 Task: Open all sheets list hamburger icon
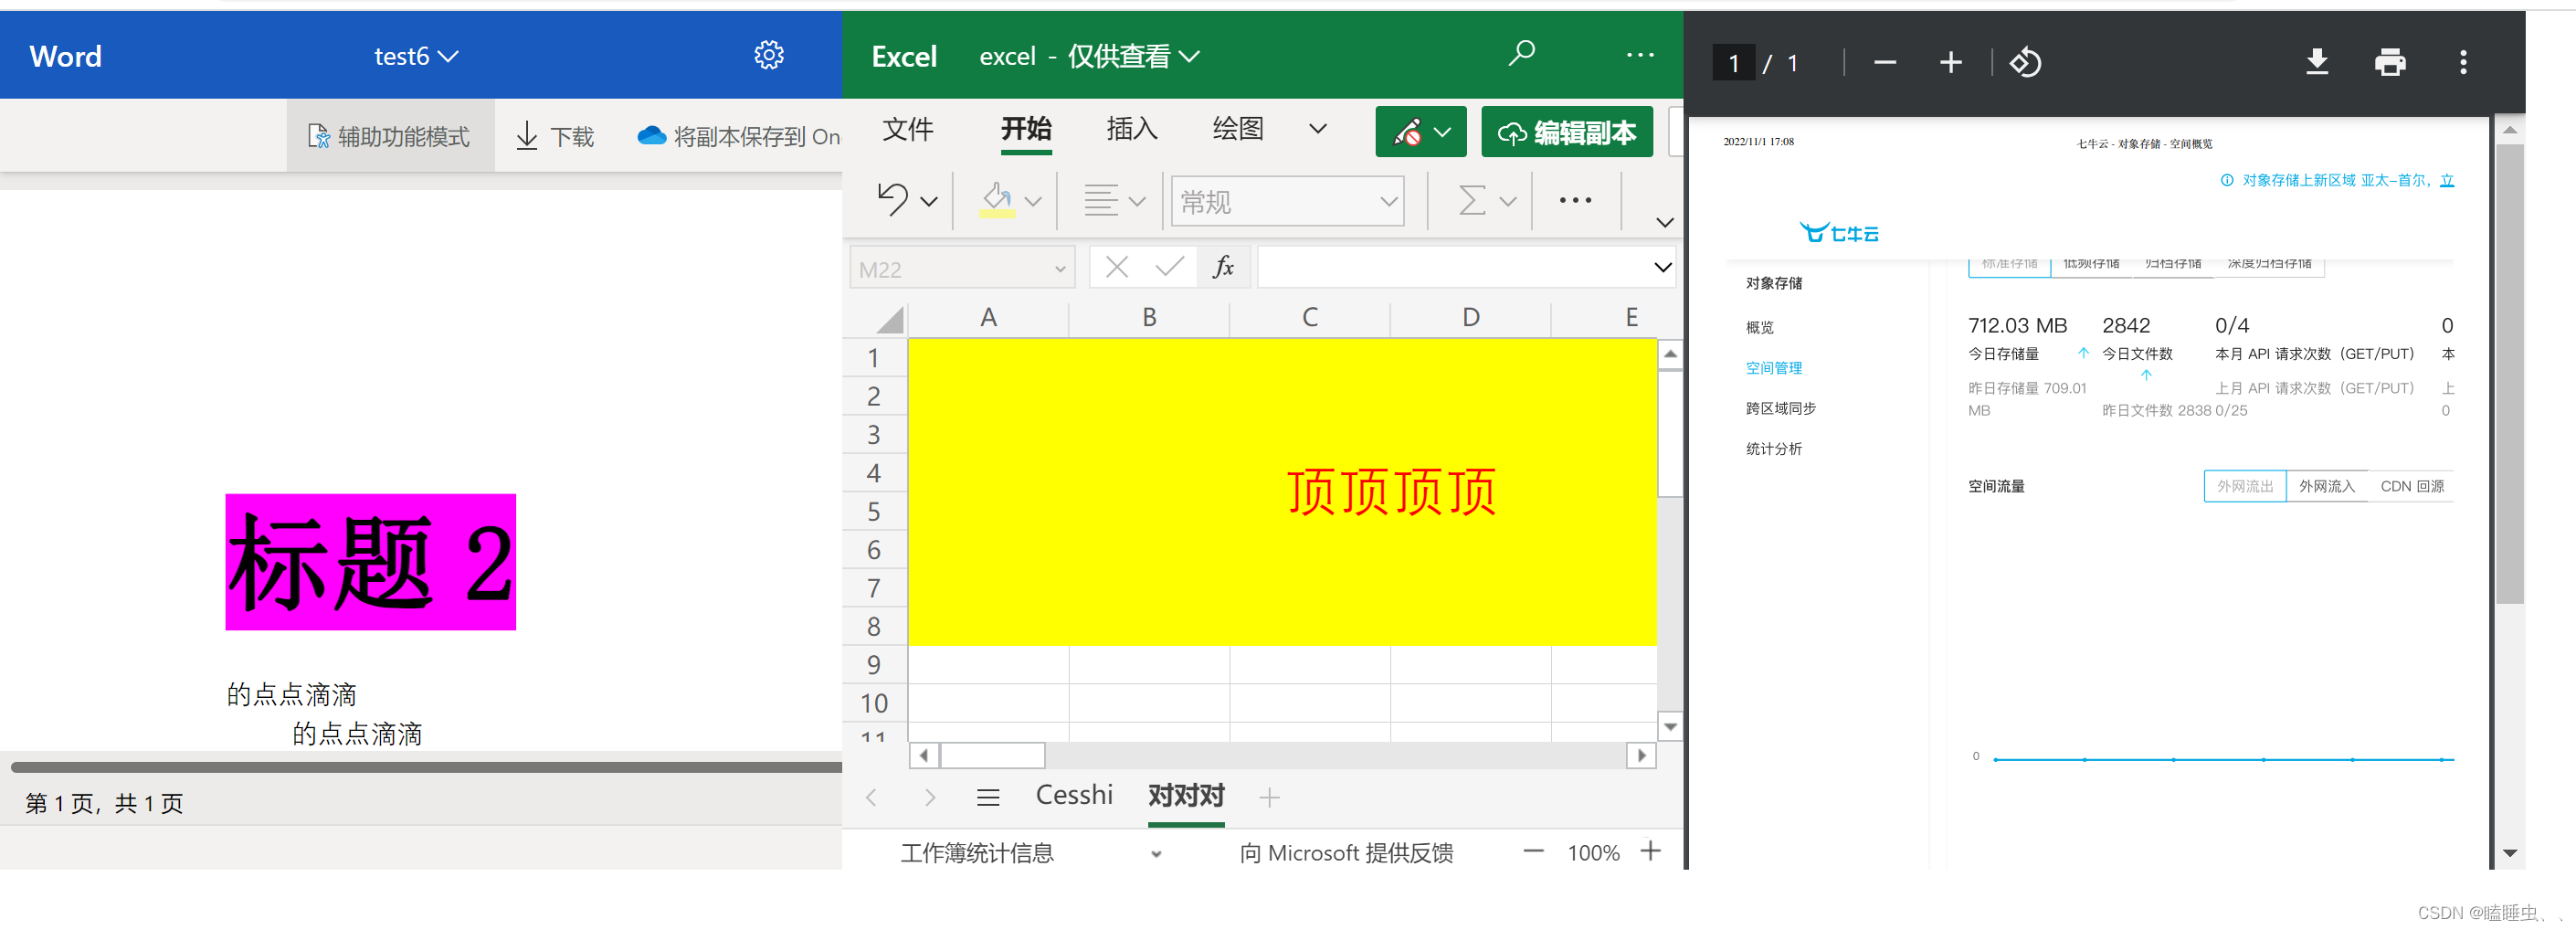click(988, 797)
